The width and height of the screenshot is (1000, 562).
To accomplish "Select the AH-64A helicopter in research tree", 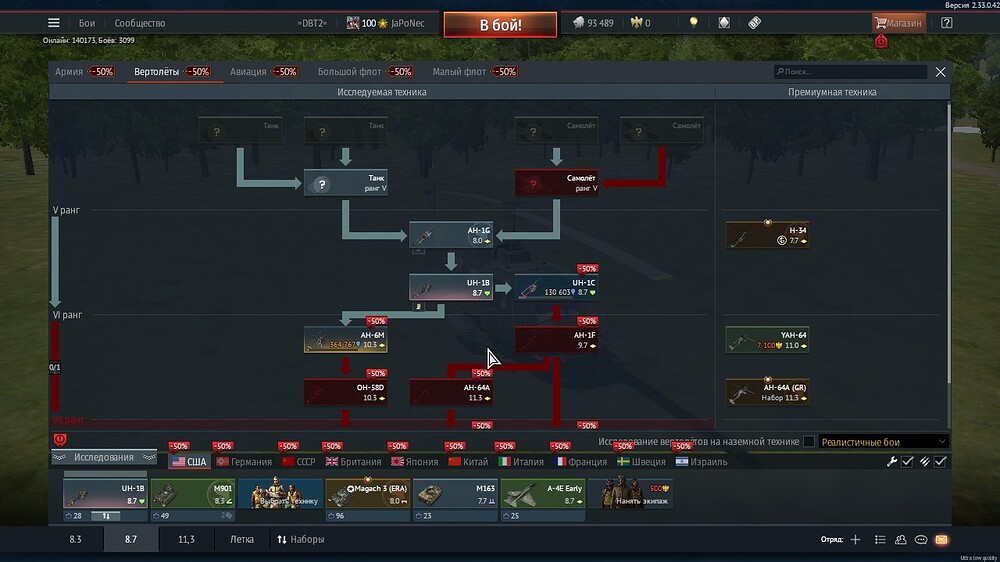I will click(451, 392).
